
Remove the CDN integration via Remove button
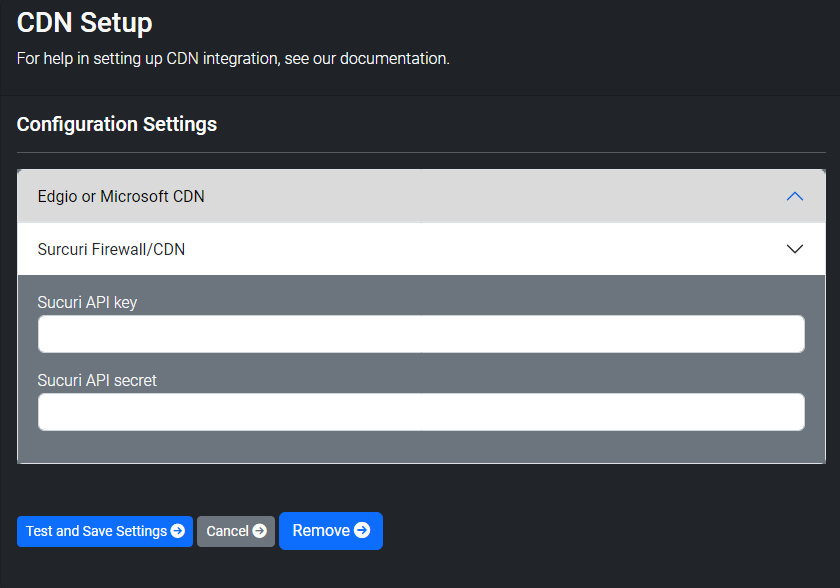click(331, 531)
